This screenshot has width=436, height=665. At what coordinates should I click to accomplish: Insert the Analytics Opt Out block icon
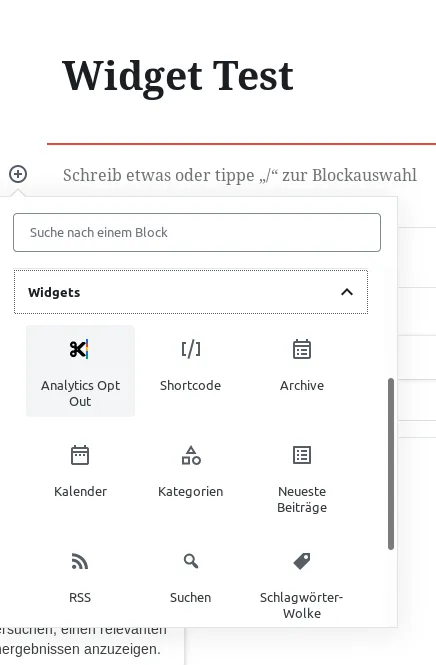coord(79,349)
